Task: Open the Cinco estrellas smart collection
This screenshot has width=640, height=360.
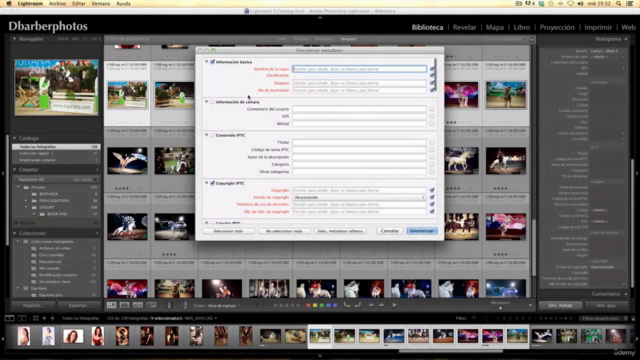Action: coord(51,255)
